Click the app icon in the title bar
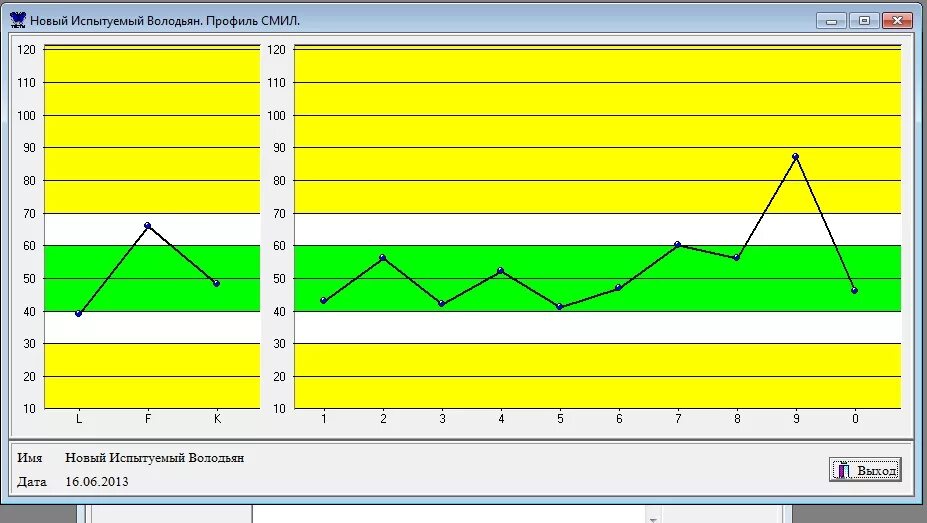The image size is (927, 523). (x=18, y=20)
